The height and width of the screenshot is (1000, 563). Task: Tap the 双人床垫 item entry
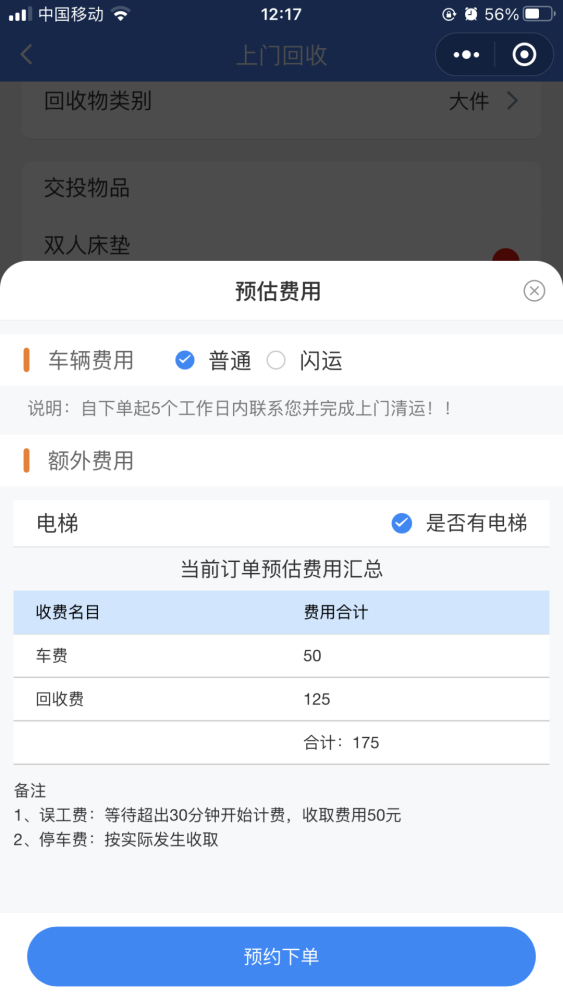tap(87, 245)
